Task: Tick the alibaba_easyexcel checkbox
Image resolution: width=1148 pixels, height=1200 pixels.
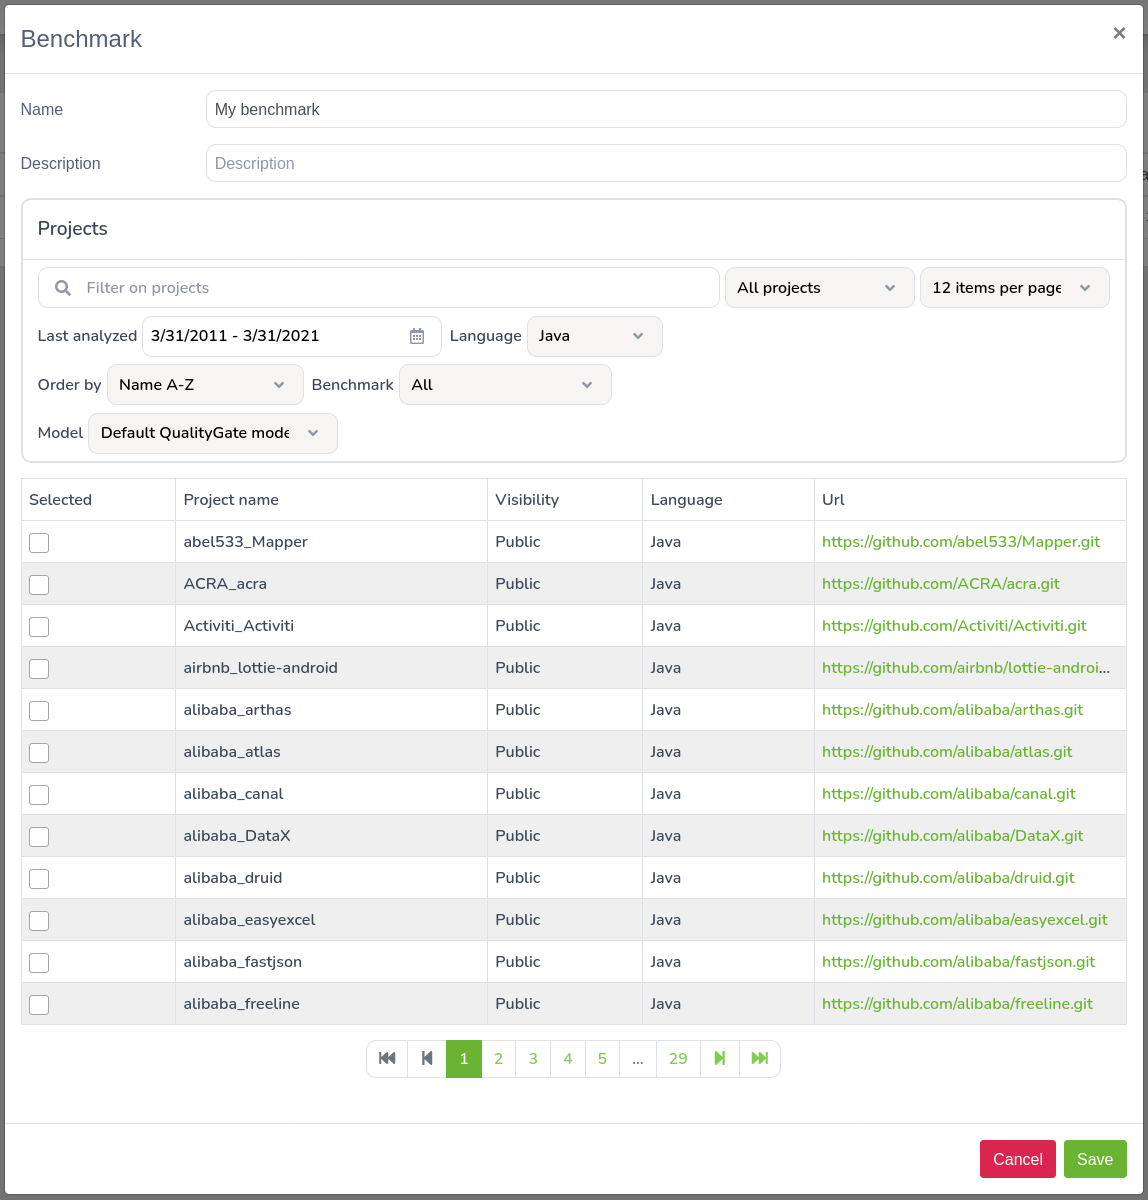Action: [x=39, y=921]
